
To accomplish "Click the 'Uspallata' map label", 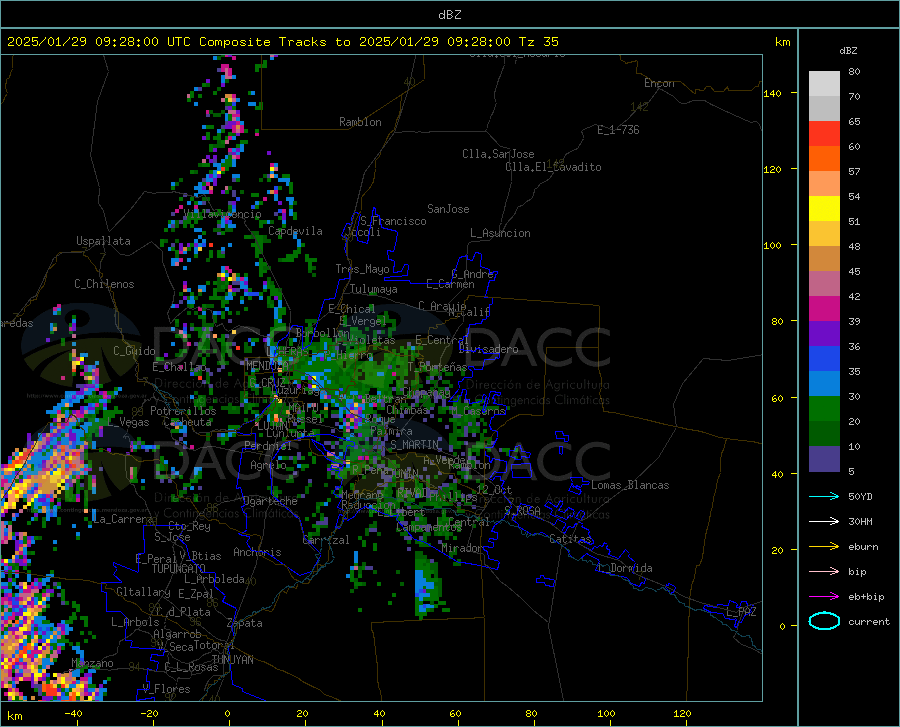I will 103,241.
